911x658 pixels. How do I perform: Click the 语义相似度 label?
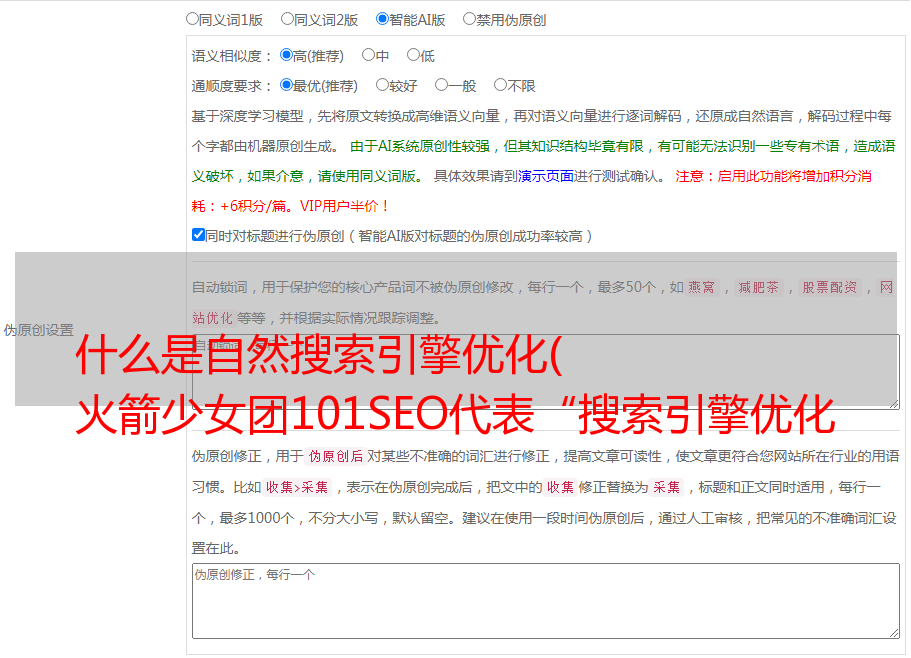point(232,56)
